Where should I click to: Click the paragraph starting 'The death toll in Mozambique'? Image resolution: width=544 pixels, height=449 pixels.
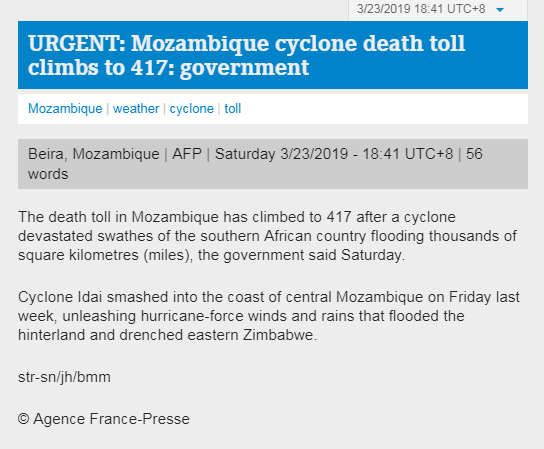(267, 236)
